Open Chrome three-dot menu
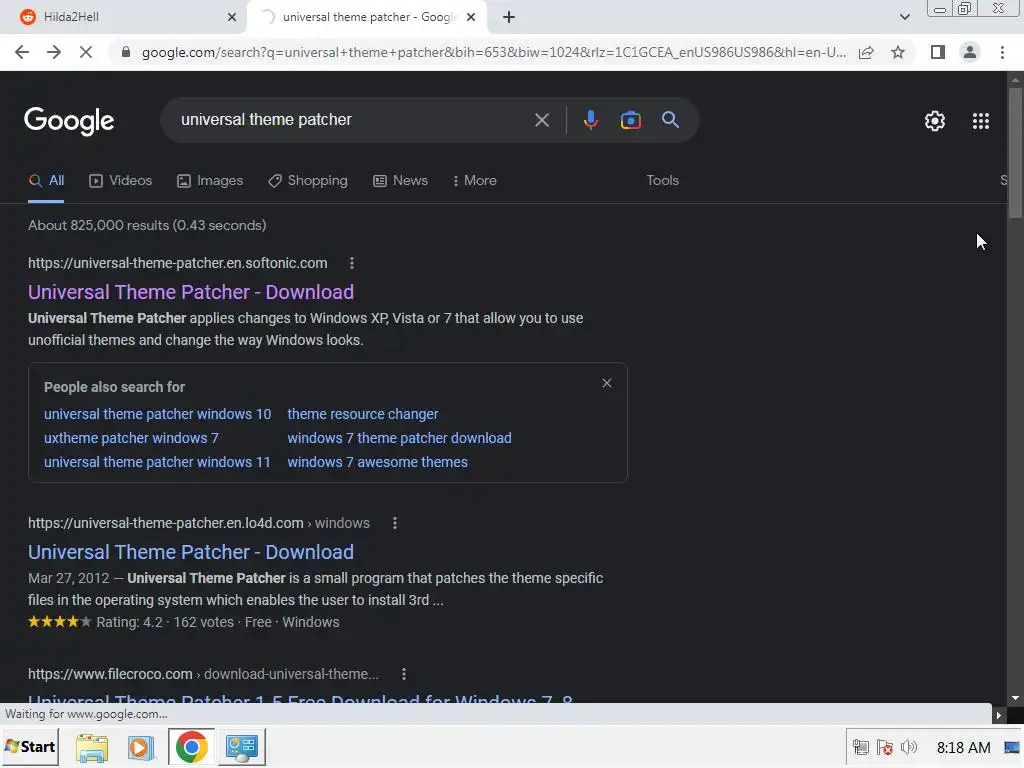 1002,52
